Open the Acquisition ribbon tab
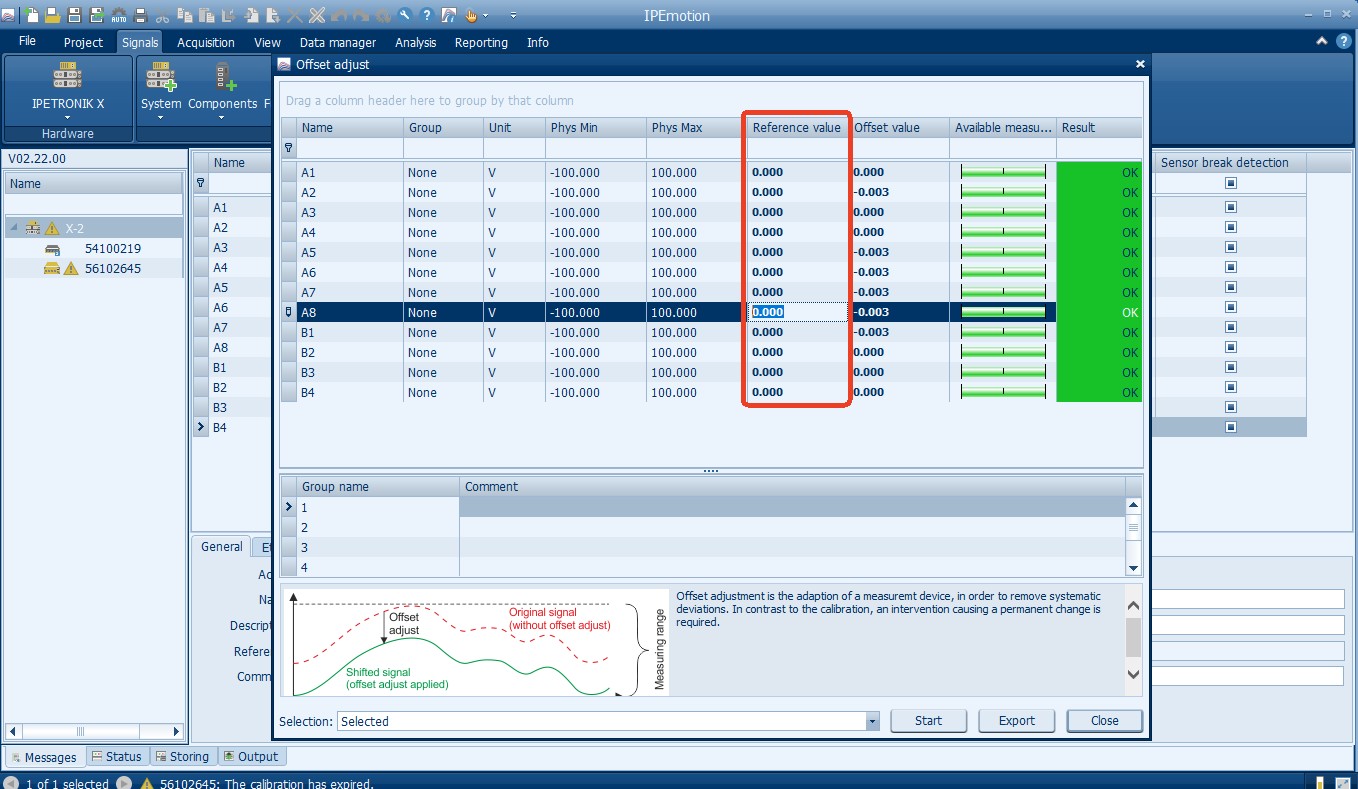Image resolution: width=1358 pixels, height=789 pixels. pyautogui.click(x=205, y=42)
